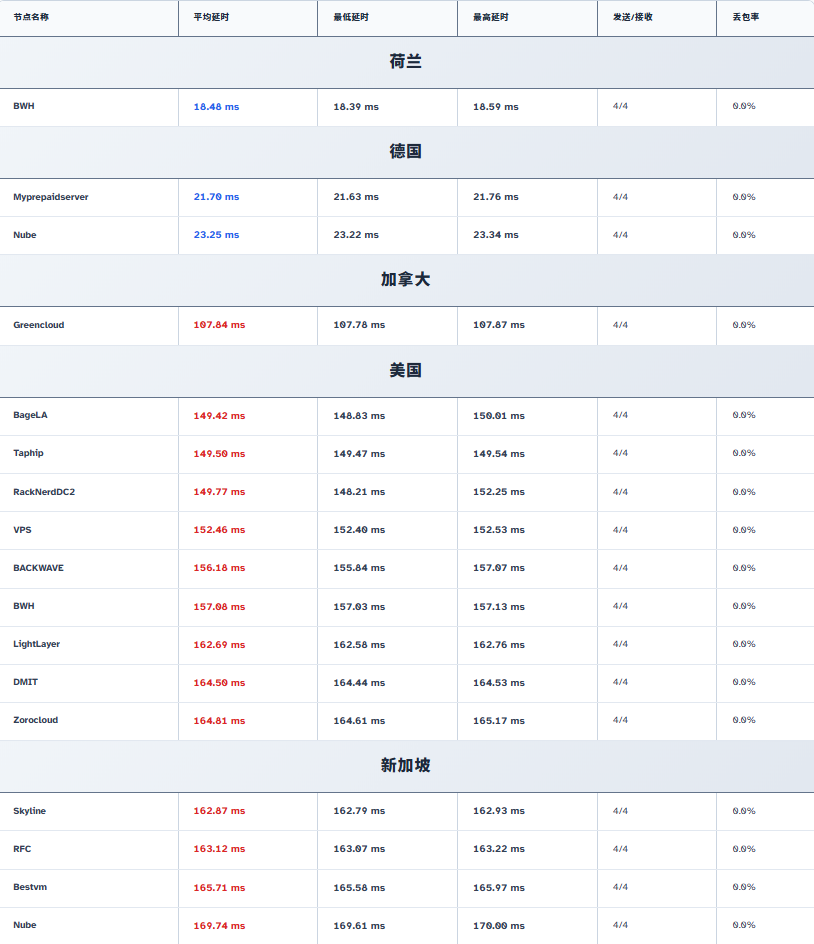This screenshot has height=944, width=814.
Task: Select the 最高延时 column header
Action: (491, 17)
